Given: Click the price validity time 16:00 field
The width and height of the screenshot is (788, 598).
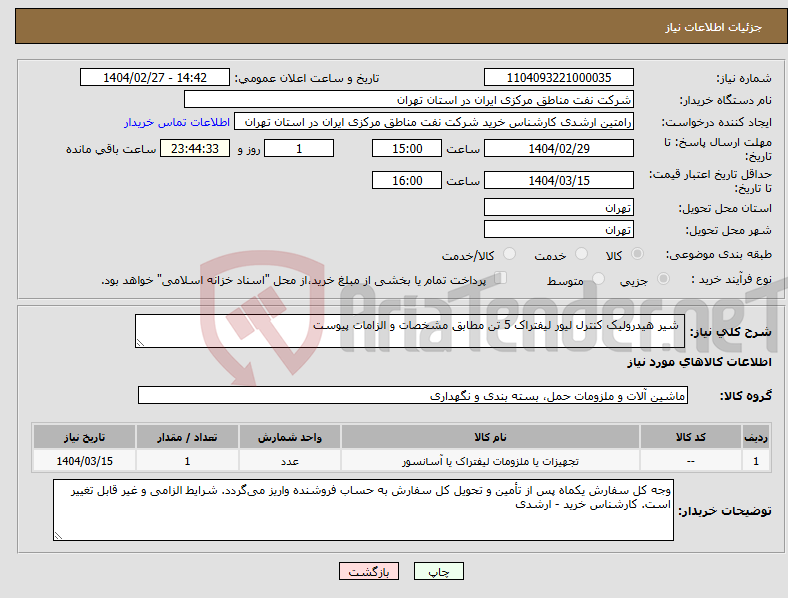Looking at the screenshot, I should [x=407, y=180].
